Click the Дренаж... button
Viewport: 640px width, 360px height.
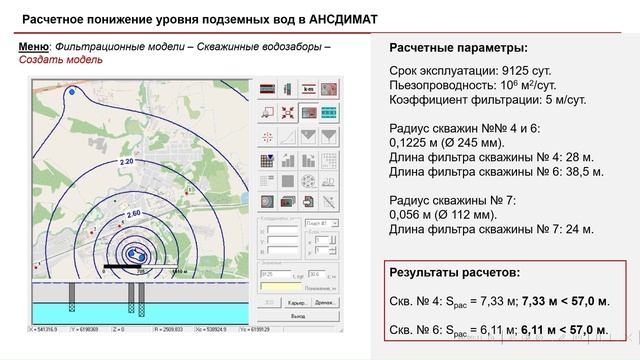pyautogui.click(x=325, y=302)
